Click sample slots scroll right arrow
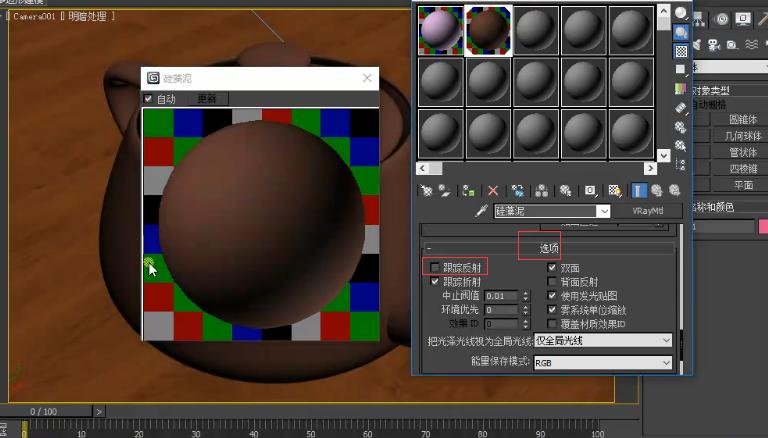 (x=650, y=169)
